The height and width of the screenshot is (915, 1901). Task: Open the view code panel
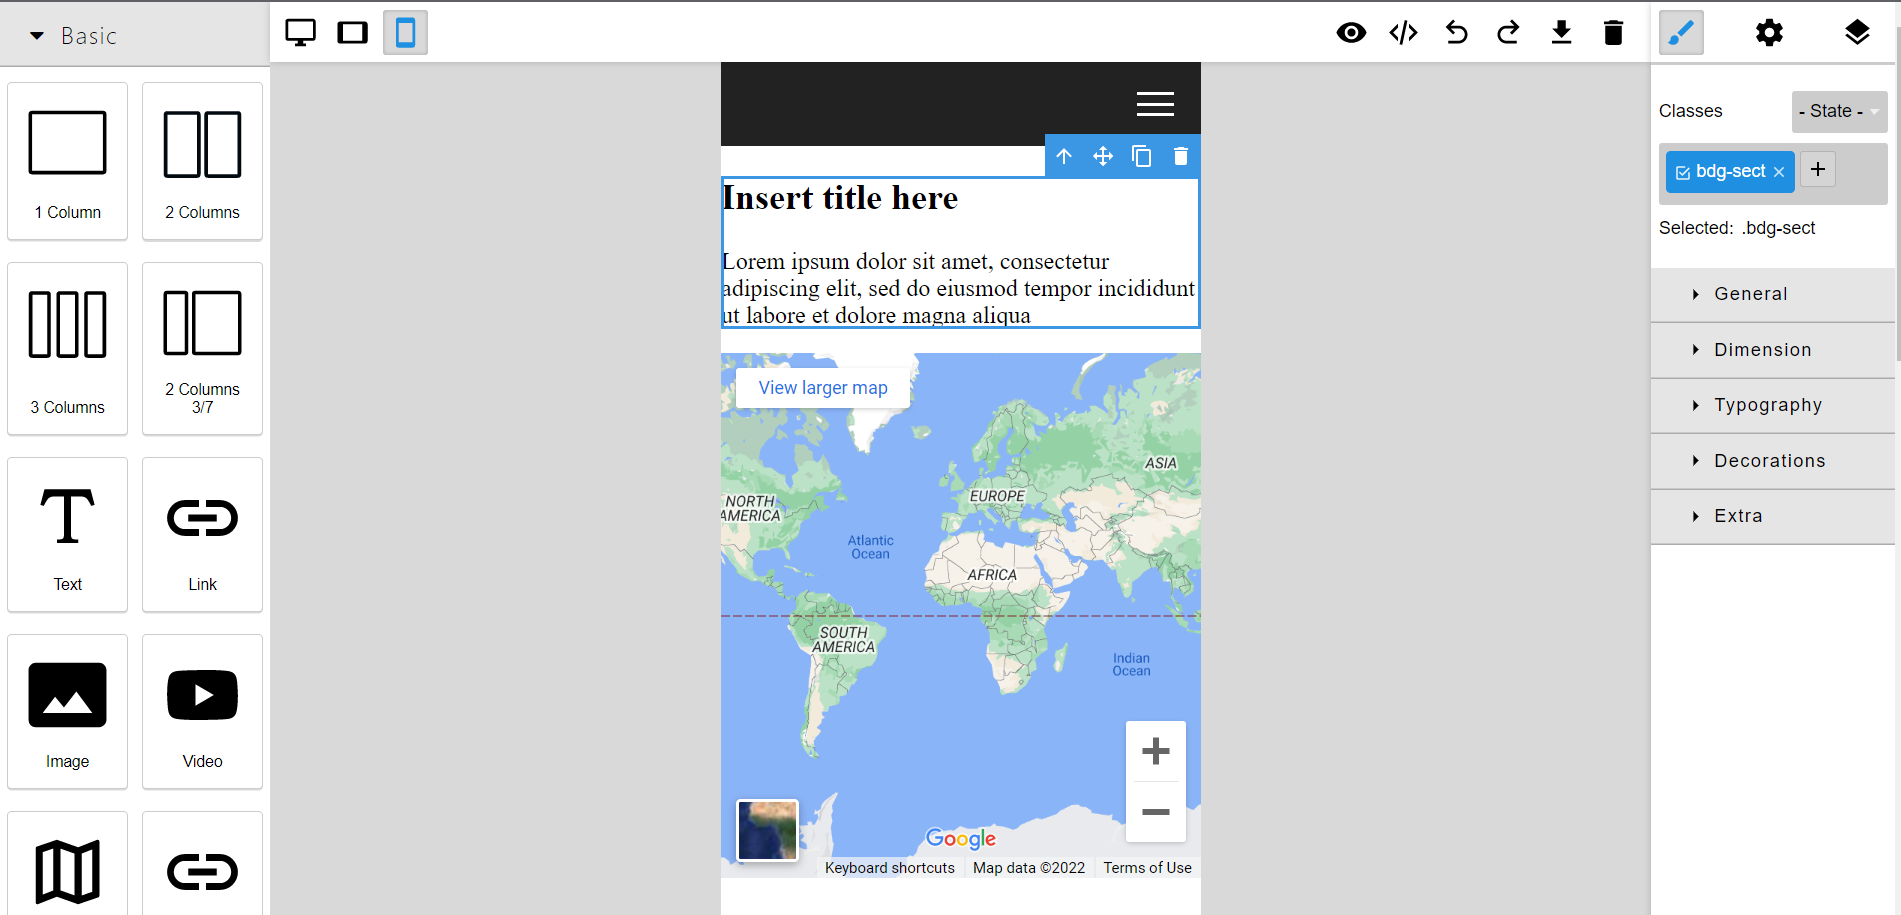click(1404, 33)
